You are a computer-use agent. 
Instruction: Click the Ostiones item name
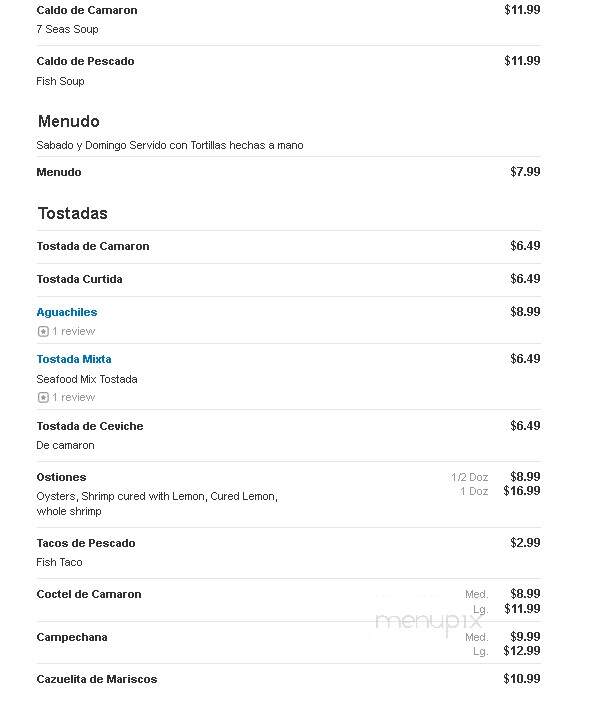[x=61, y=477]
